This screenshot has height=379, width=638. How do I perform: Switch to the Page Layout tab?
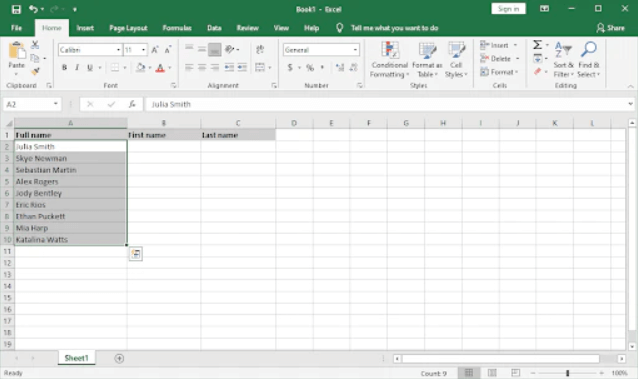click(x=128, y=28)
